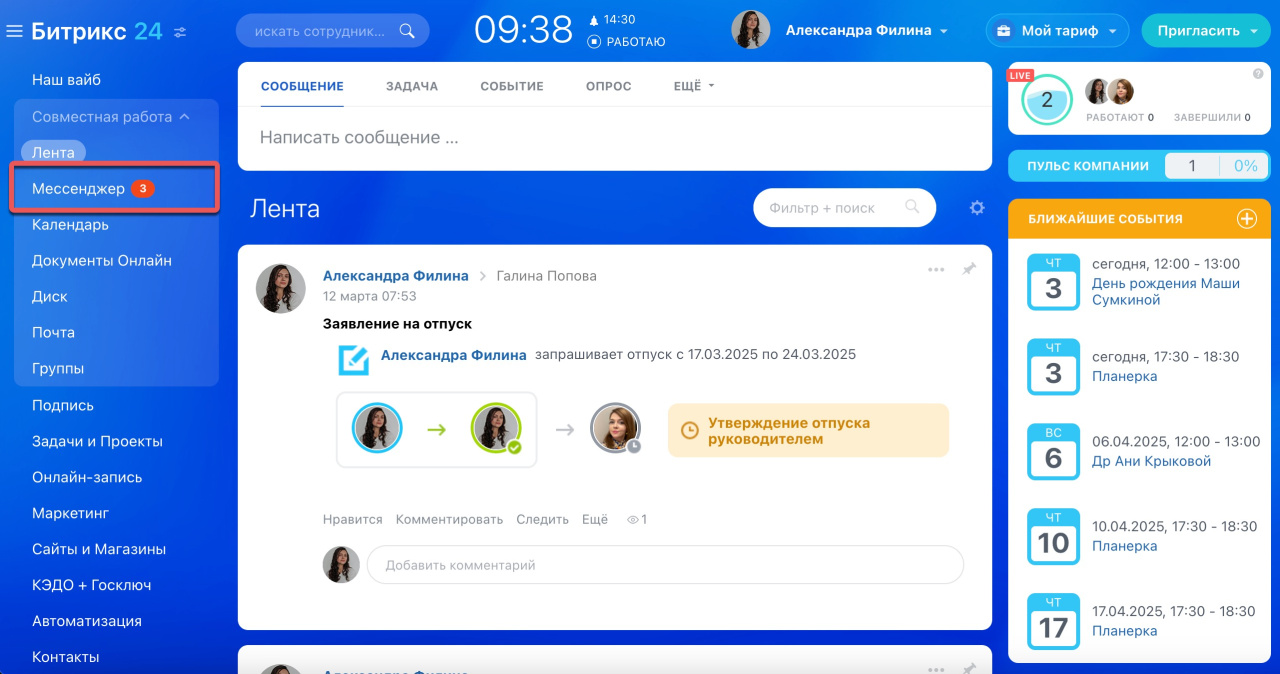Switch to the Задача tab
Viewport: 1280px width, 674px height.
[x=412, y=86]
